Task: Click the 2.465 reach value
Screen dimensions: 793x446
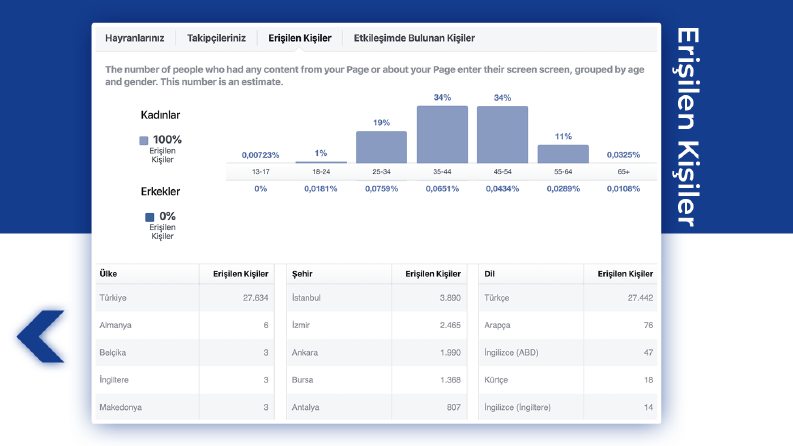Action: 450,325
